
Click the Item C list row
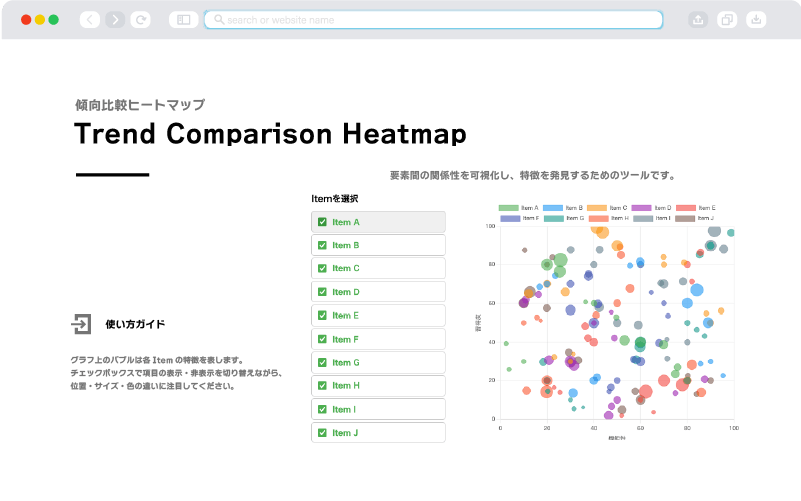(378, 269)
